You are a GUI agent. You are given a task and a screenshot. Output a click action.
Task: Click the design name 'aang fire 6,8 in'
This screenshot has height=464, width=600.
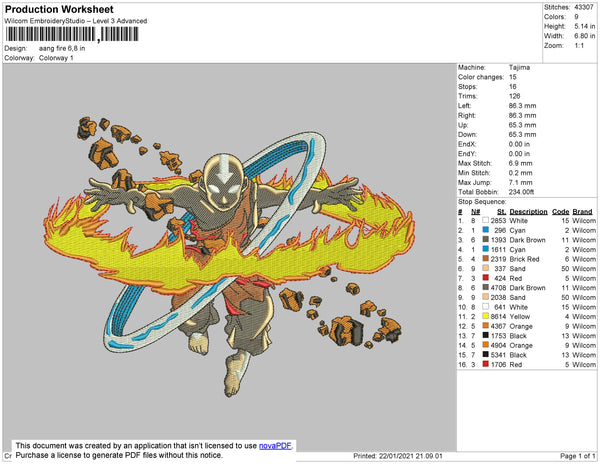click(x=62, y=49)
